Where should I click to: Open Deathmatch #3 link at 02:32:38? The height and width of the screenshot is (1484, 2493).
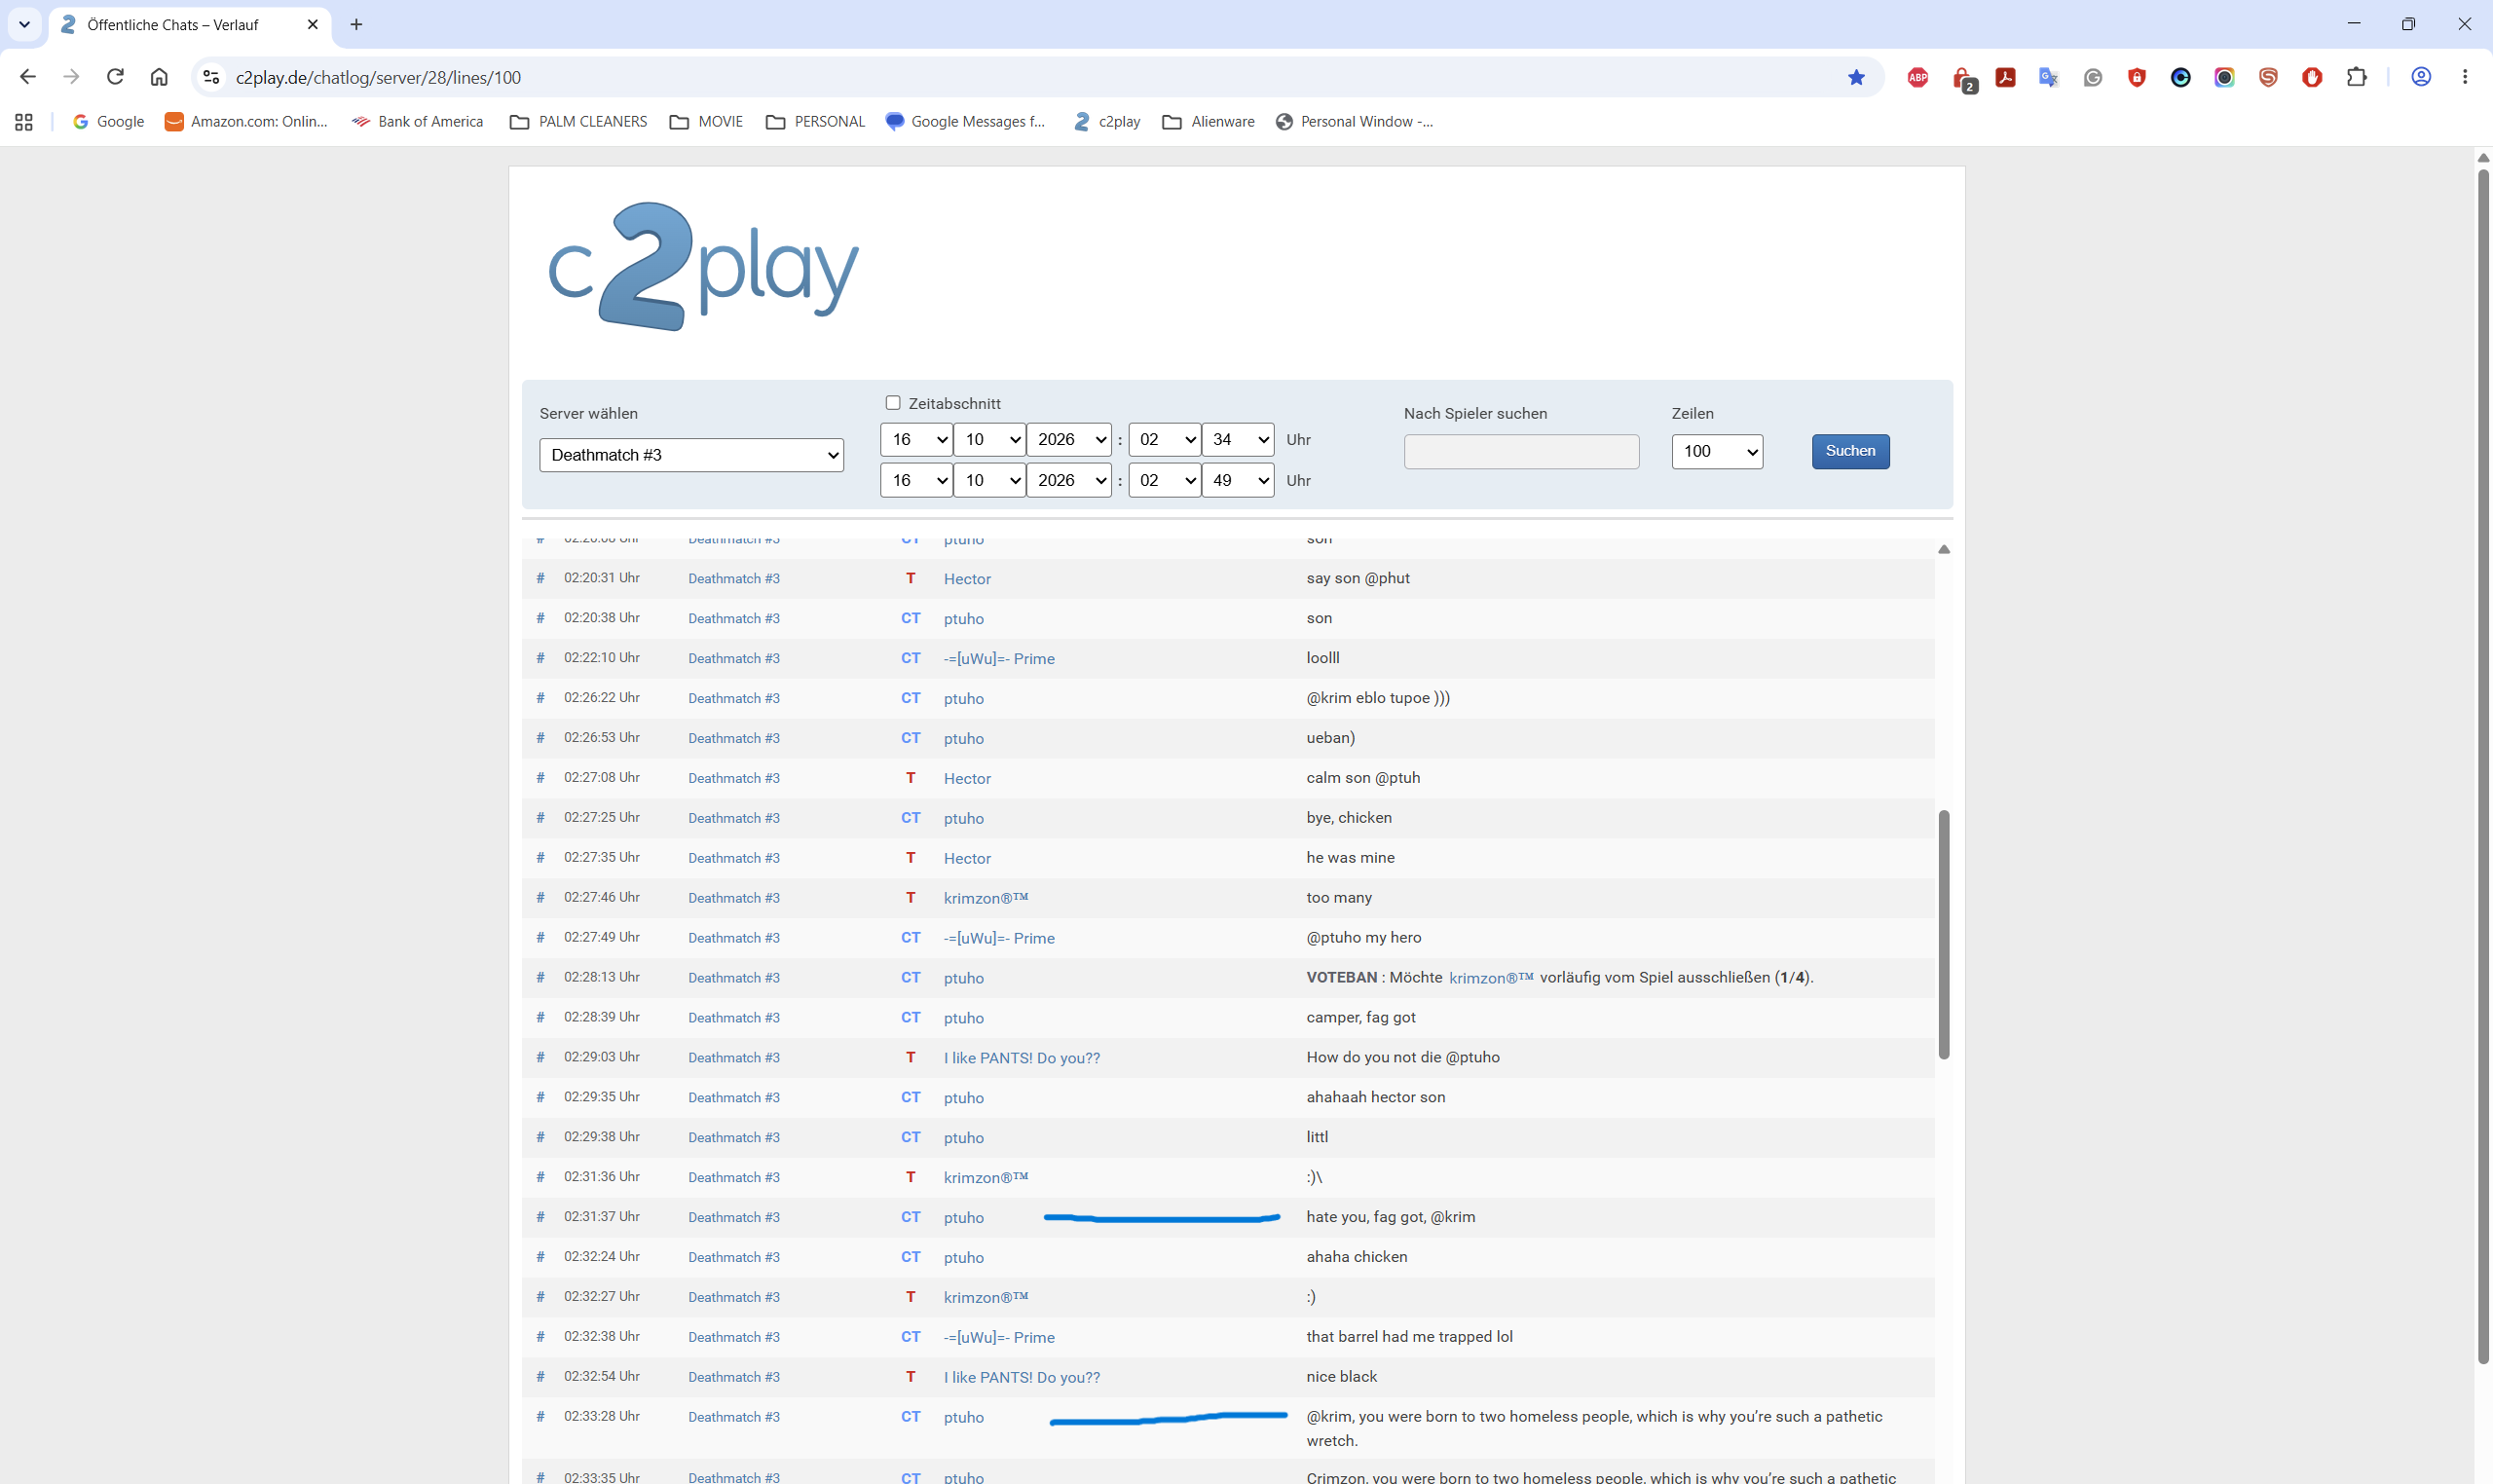[733, 1337]
